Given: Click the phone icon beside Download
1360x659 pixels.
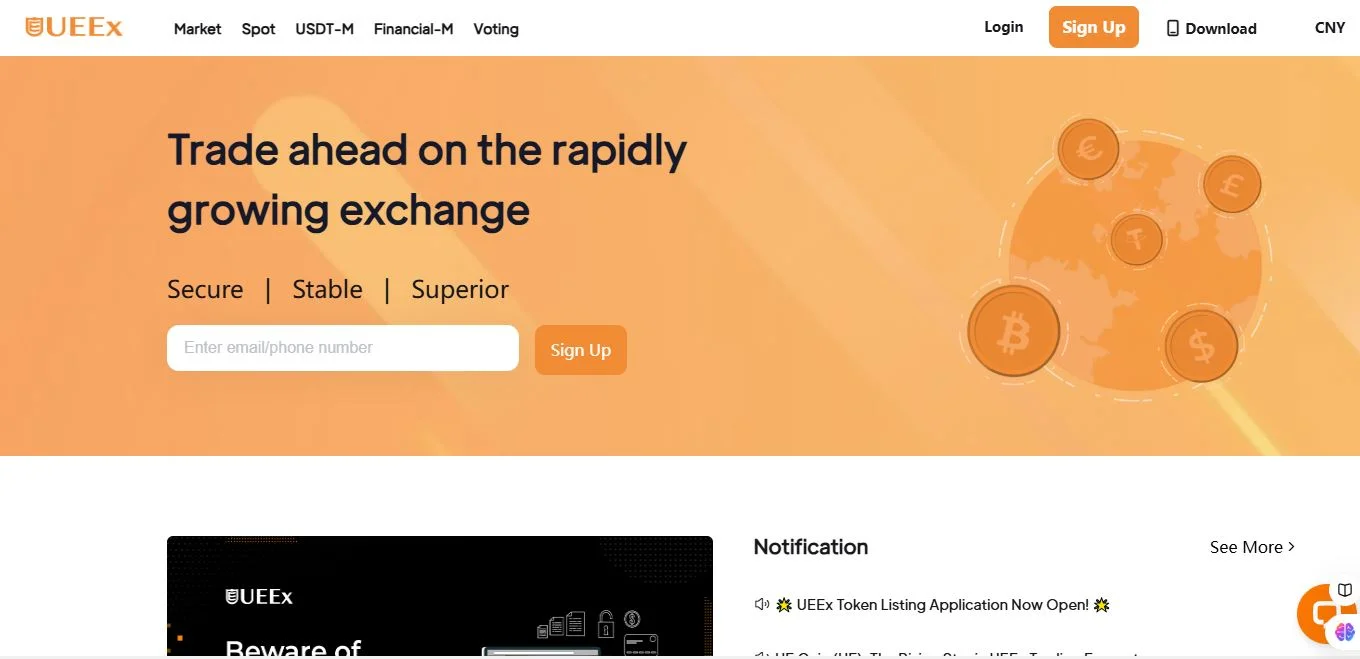Looking at the screenshot, I should [1172, 28].
